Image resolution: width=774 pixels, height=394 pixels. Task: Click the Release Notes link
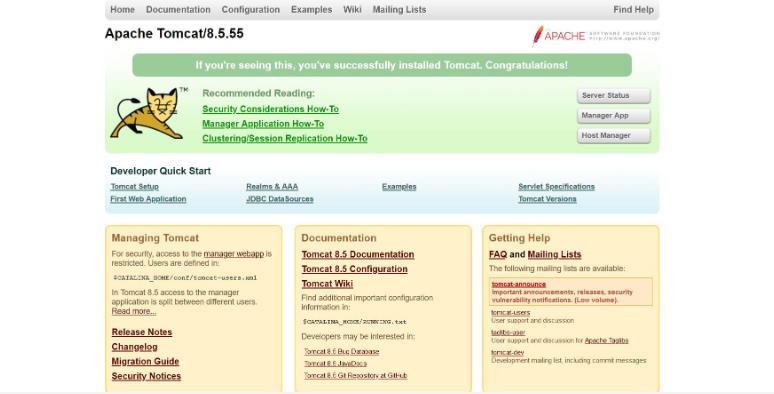(x=142, y=332)
